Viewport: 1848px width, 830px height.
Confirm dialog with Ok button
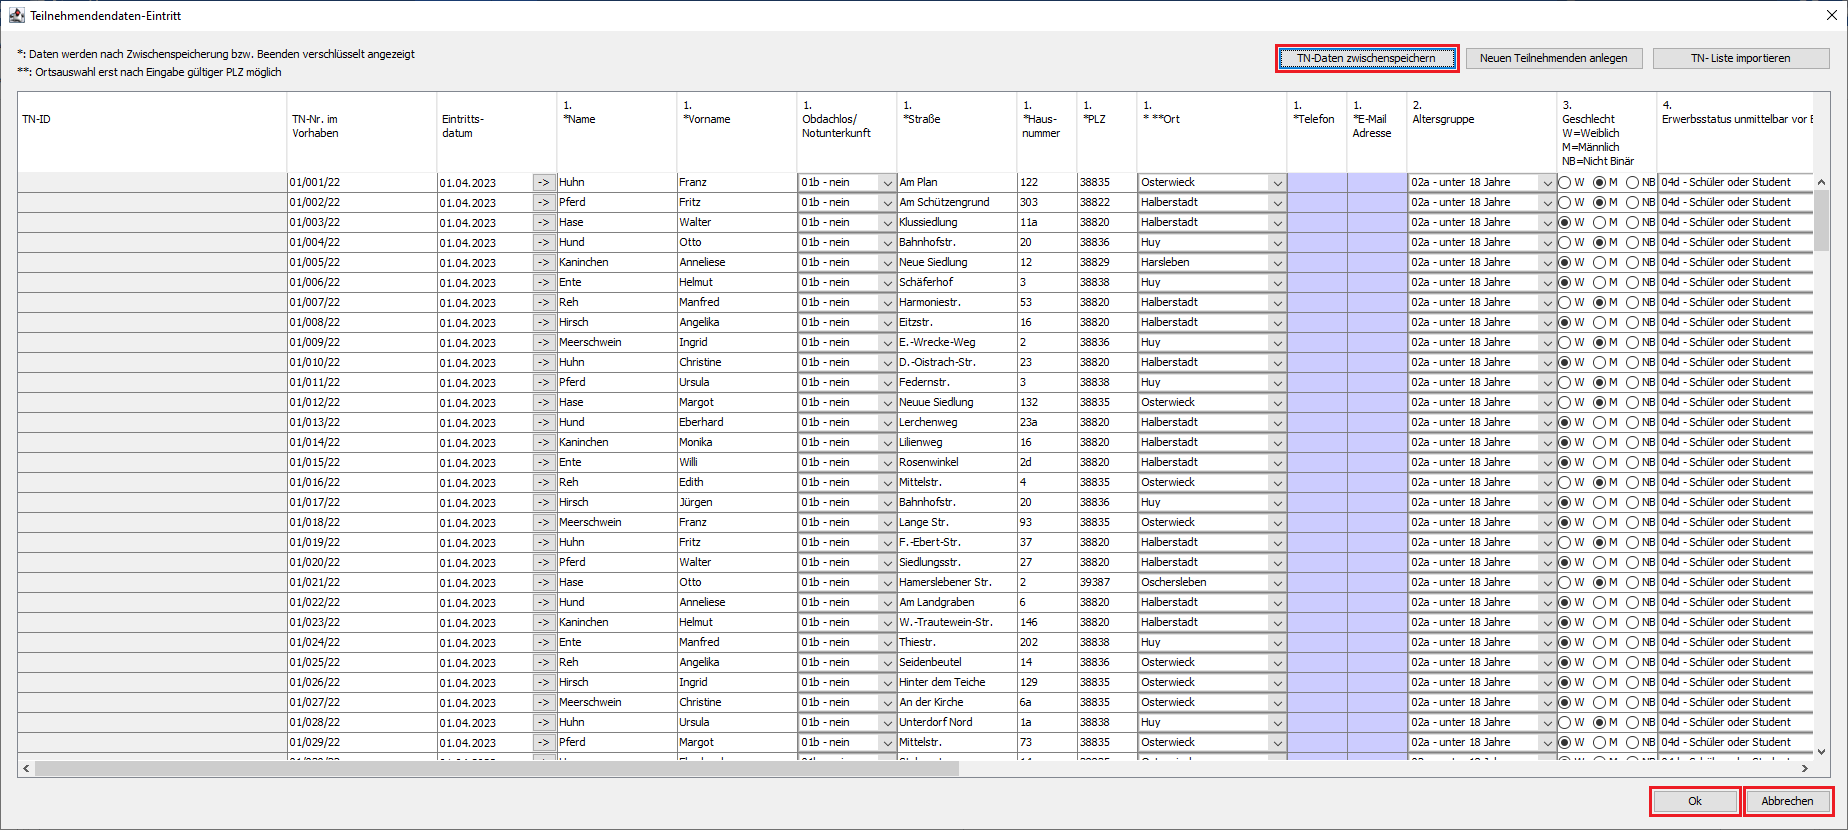click(1695, 801)
